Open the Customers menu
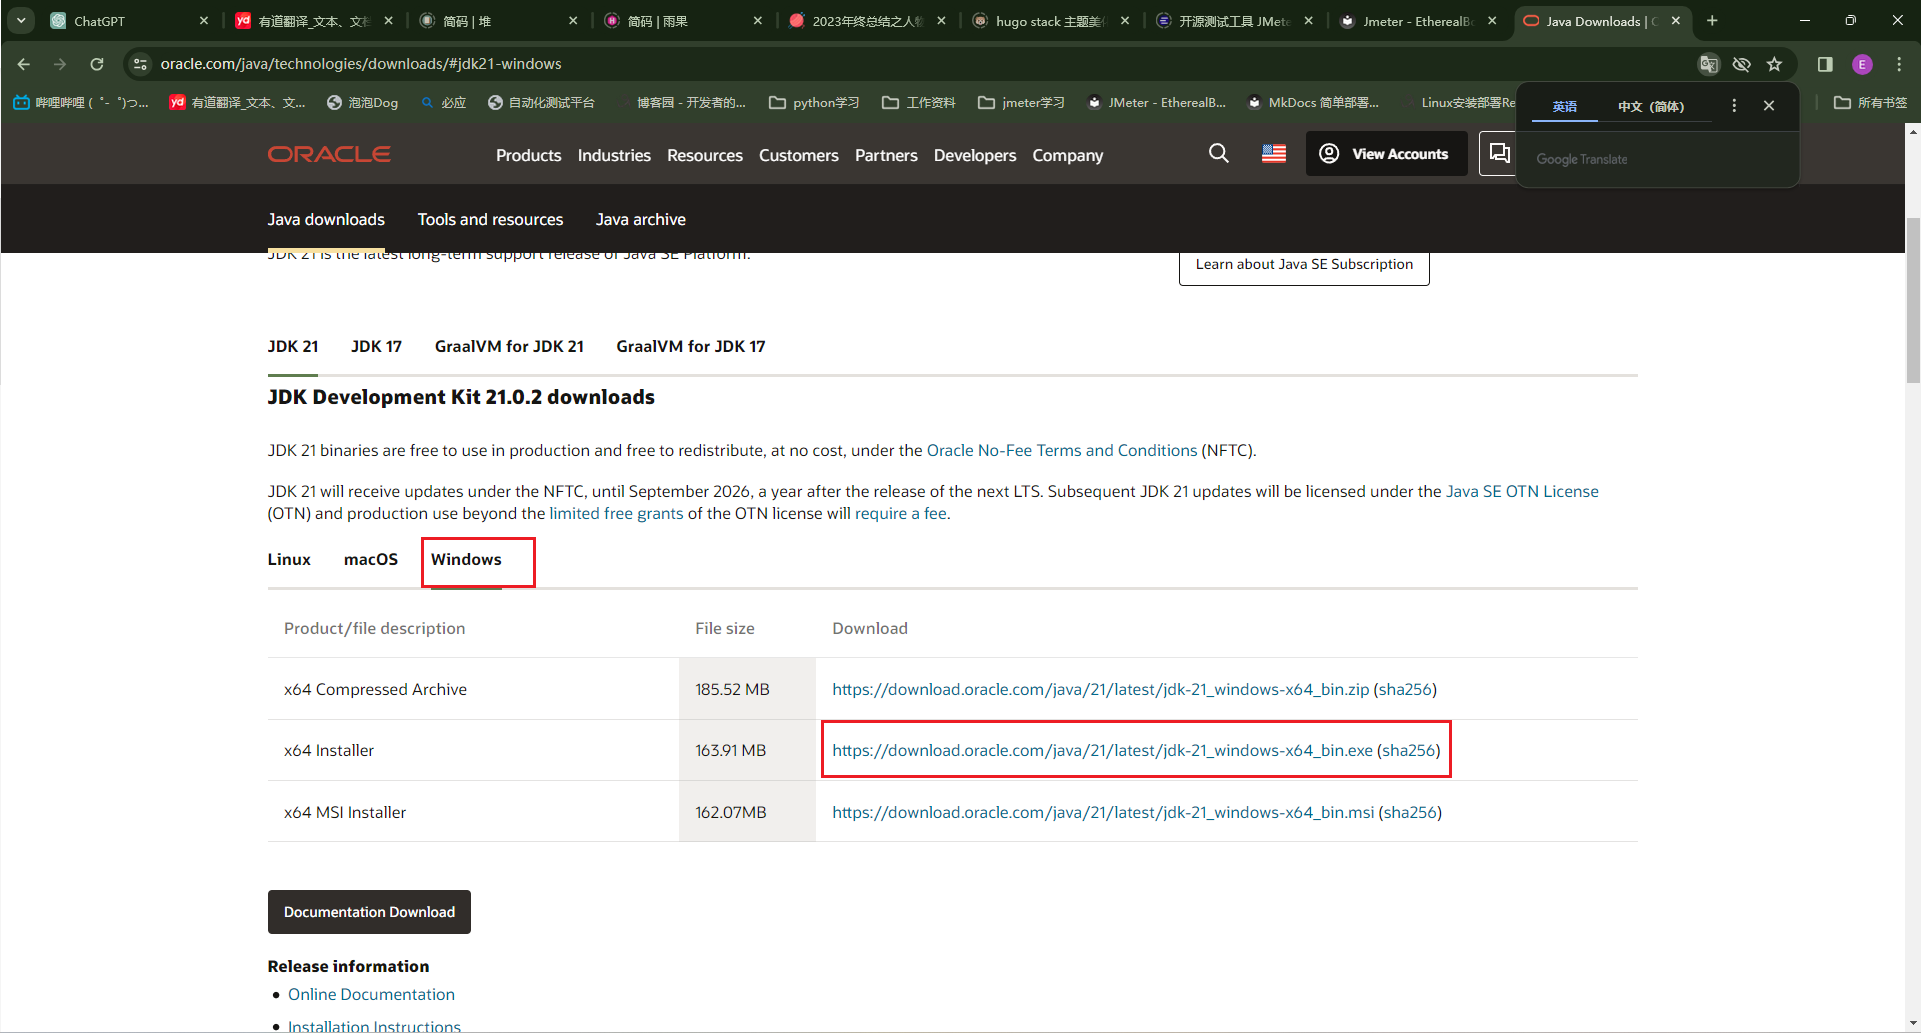This screenshot has width=1921, height=1033. 798,155
